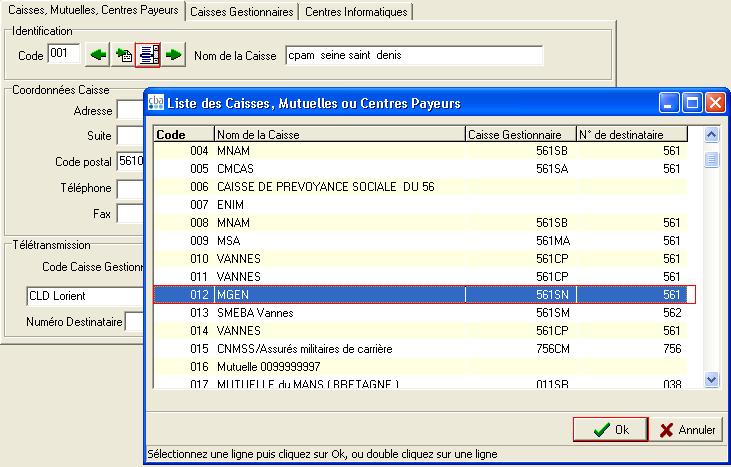The height and width of the screenshot is (467, 731).
Task: Click the N° de destinataire column header
Action: tap(632, 135)
